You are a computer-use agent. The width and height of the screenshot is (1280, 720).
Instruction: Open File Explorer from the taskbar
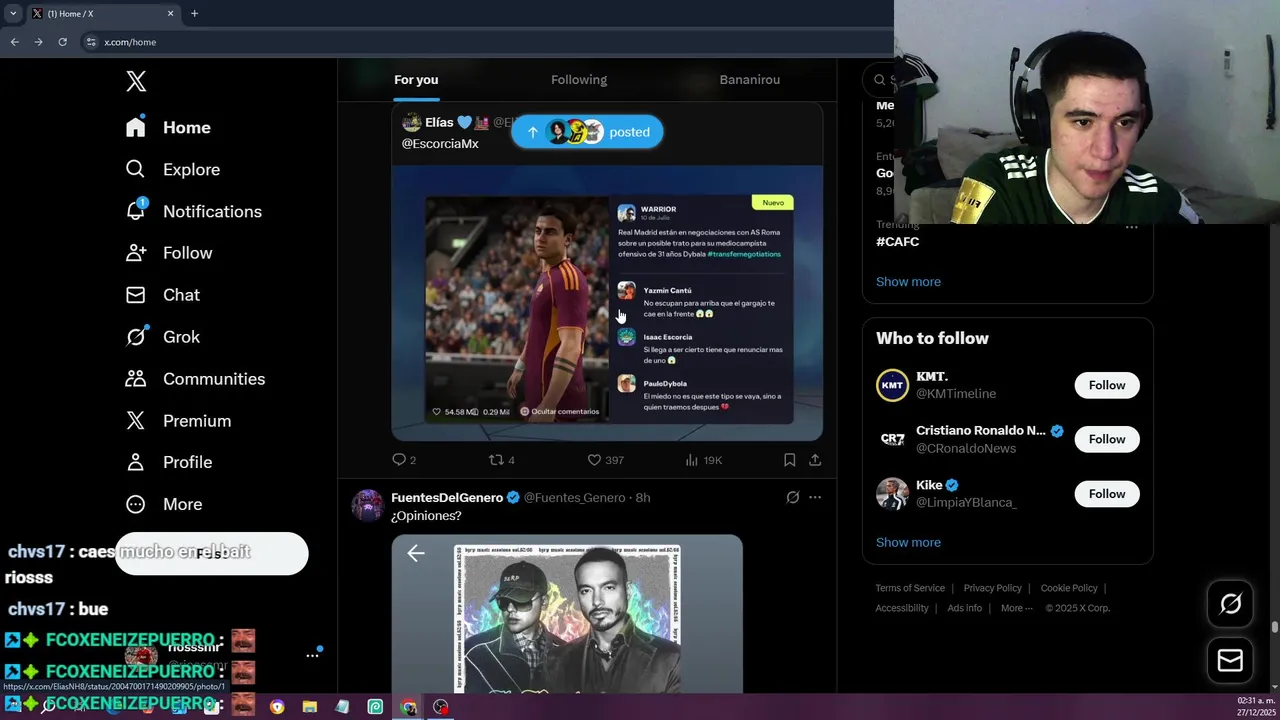click(x=310, y=707)
